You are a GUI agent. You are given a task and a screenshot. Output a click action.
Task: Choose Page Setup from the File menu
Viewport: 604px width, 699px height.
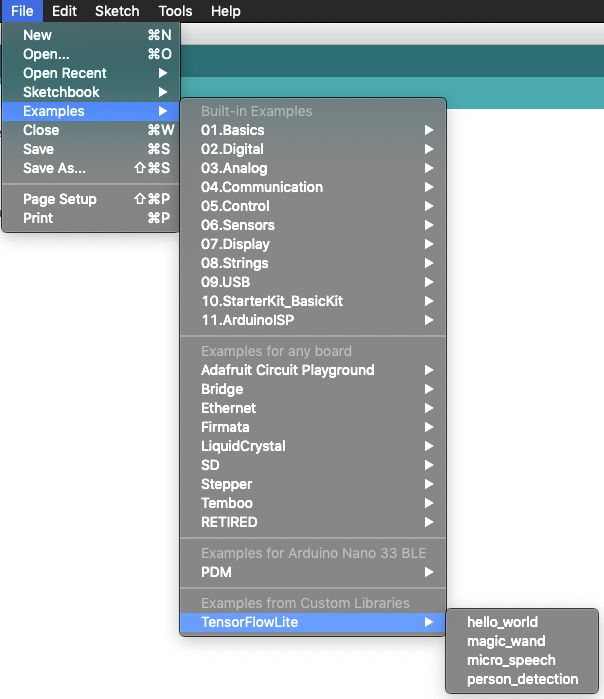coord(90,199)
